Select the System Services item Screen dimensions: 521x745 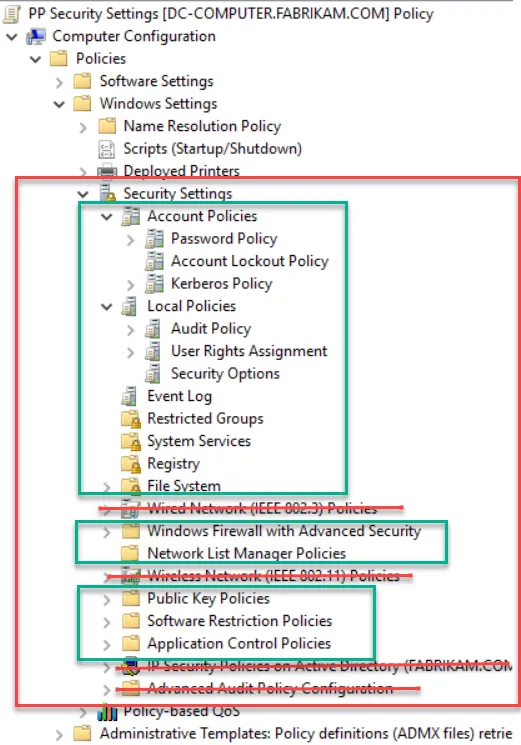point(199,441)
